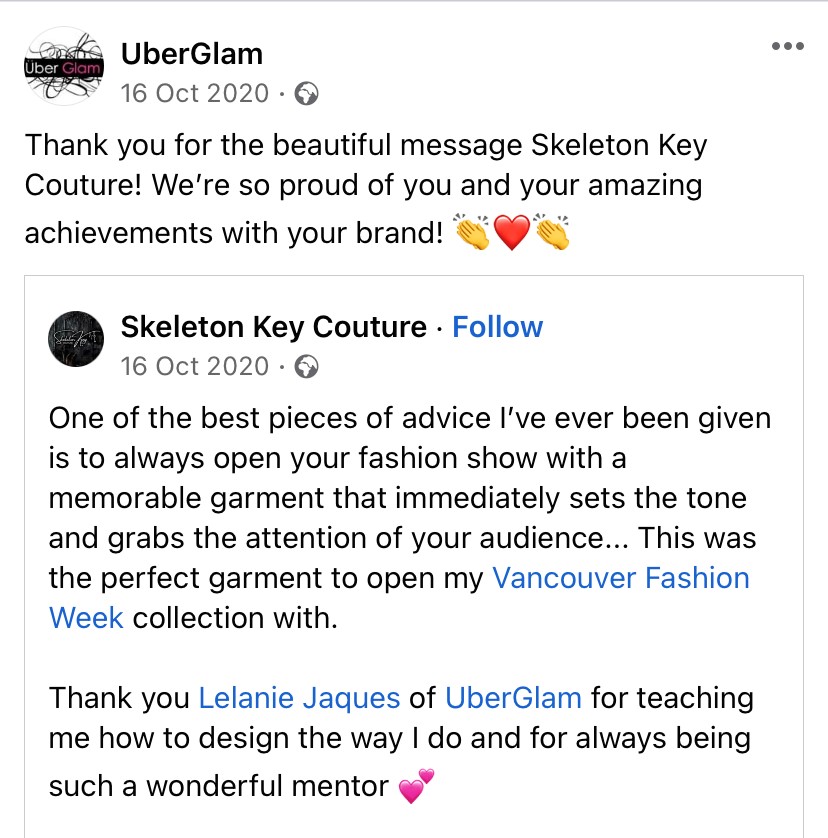Click the red heart emoji

pyautogui.click(x=511, y=233)
